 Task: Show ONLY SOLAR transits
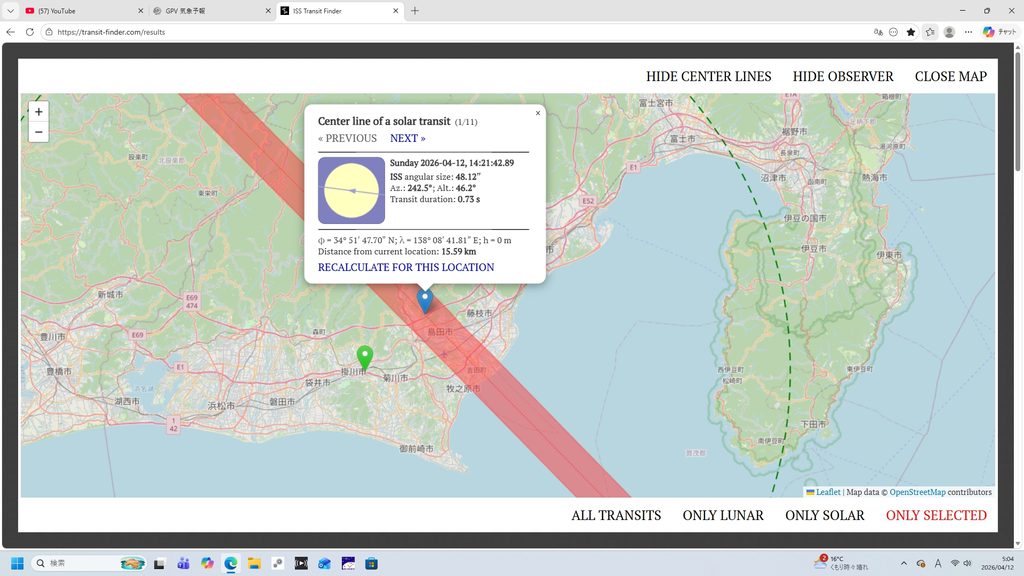pos(825,515)
